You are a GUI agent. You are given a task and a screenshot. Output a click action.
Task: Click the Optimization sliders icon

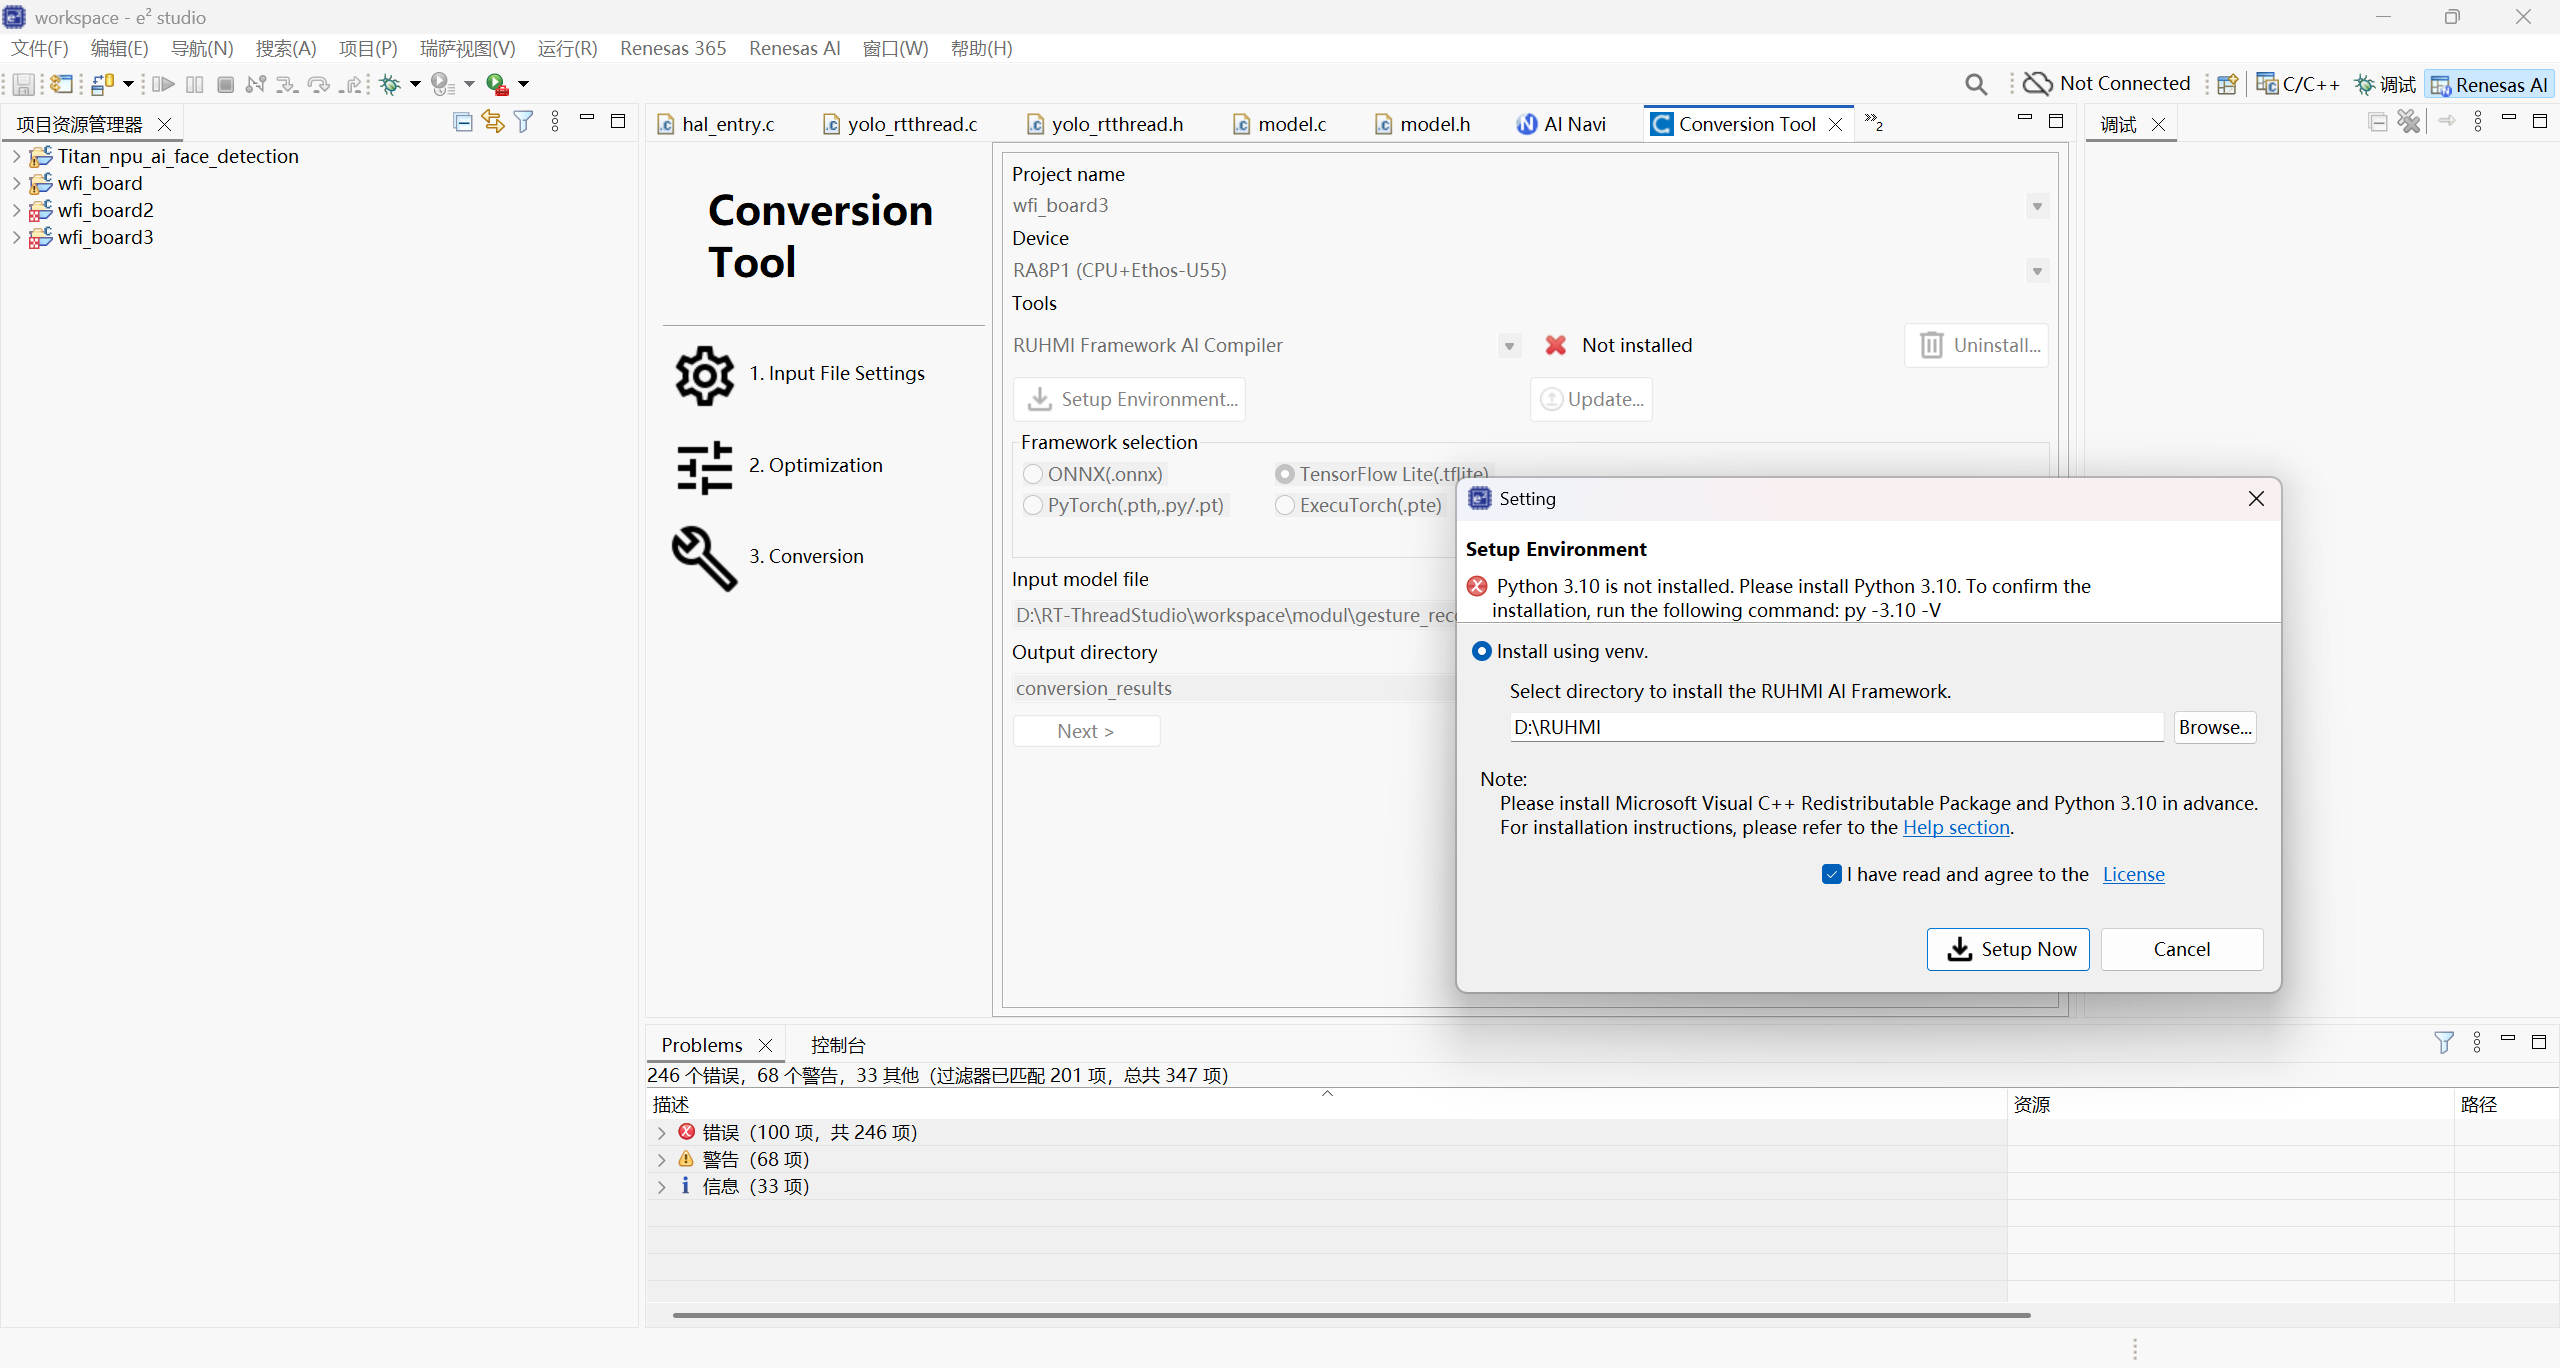(705, 467)
